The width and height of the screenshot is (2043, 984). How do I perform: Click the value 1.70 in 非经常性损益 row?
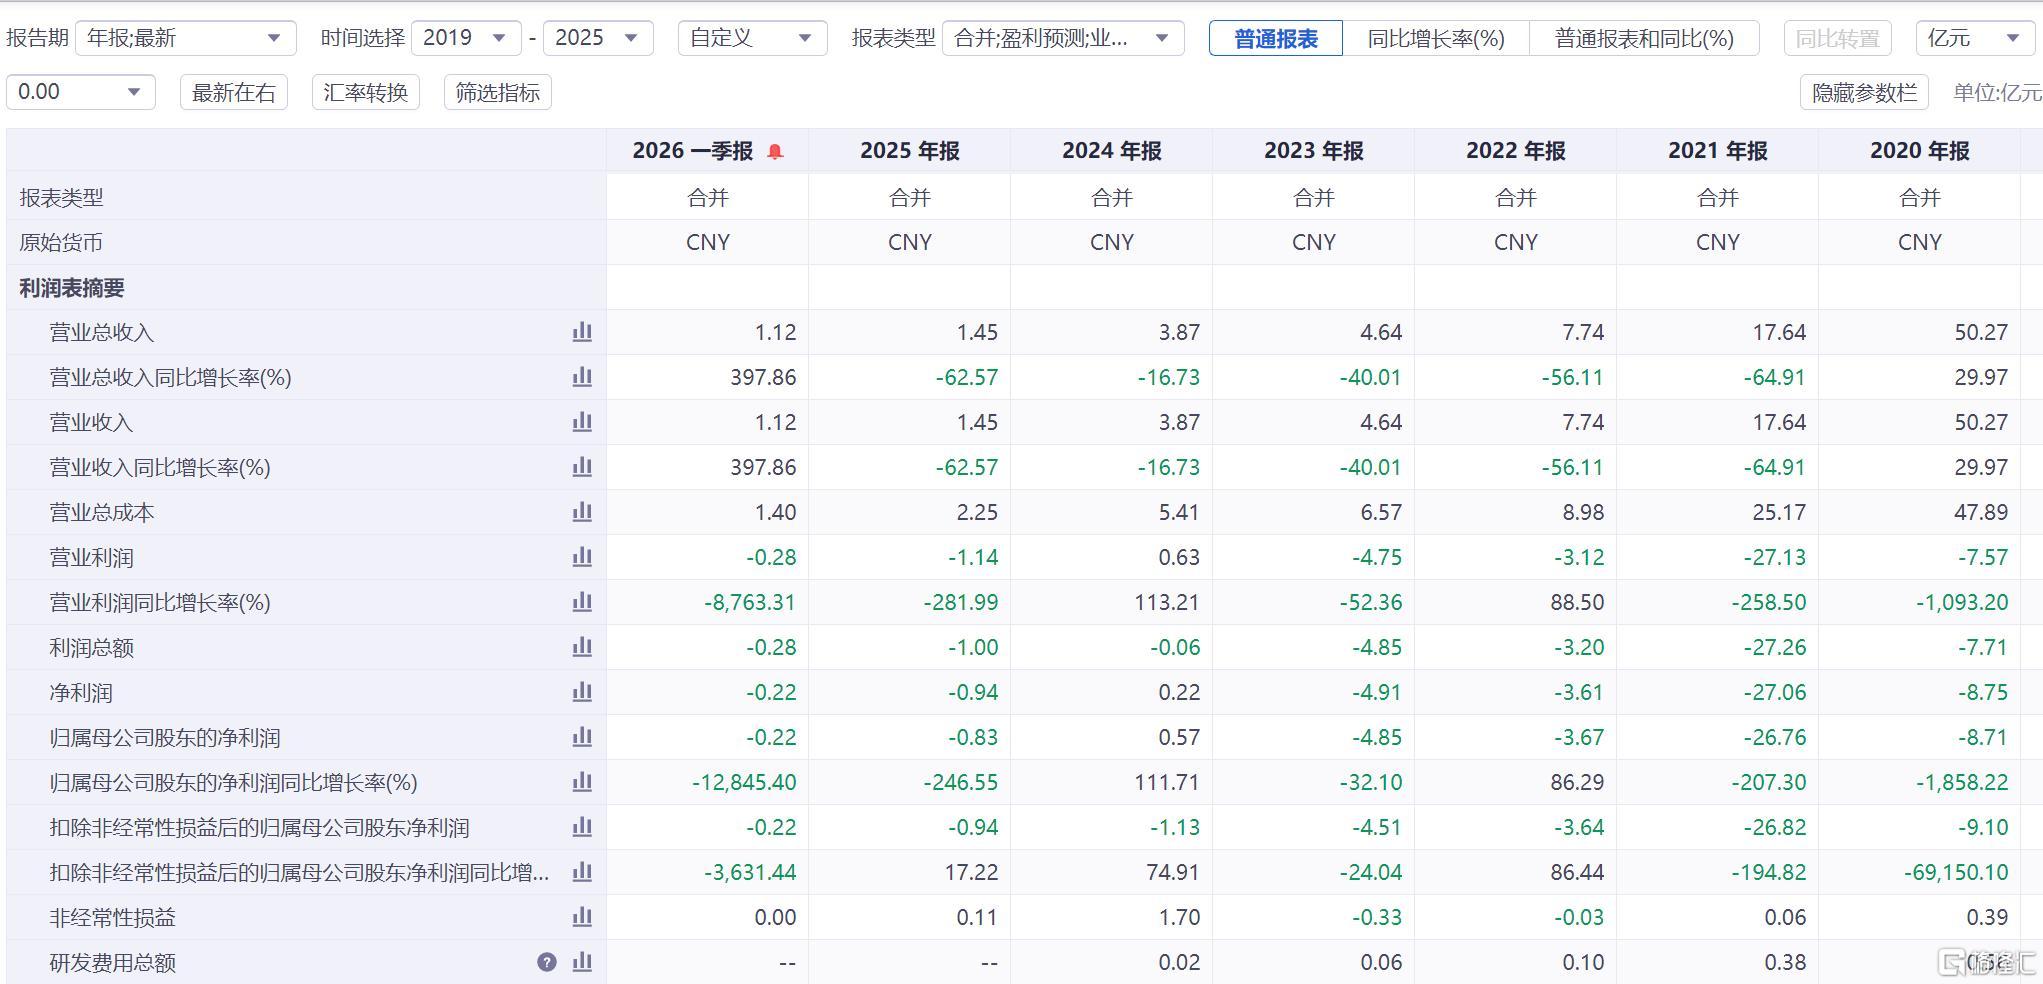coord(1179,917)
